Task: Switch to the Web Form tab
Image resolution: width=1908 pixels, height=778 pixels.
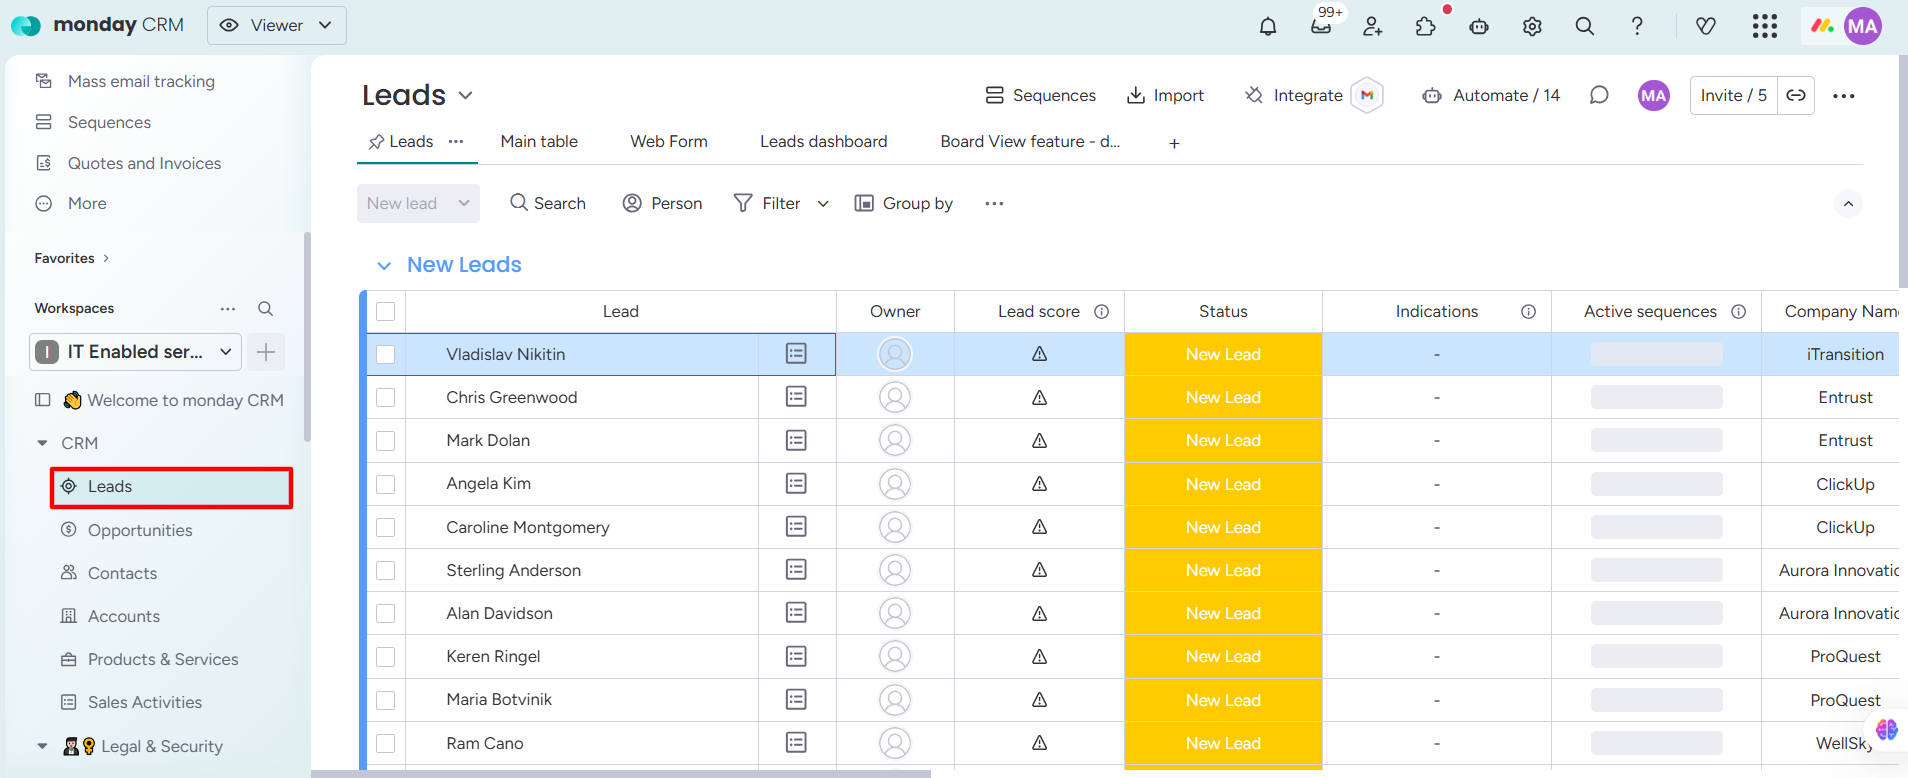Action: coord(669,142)
